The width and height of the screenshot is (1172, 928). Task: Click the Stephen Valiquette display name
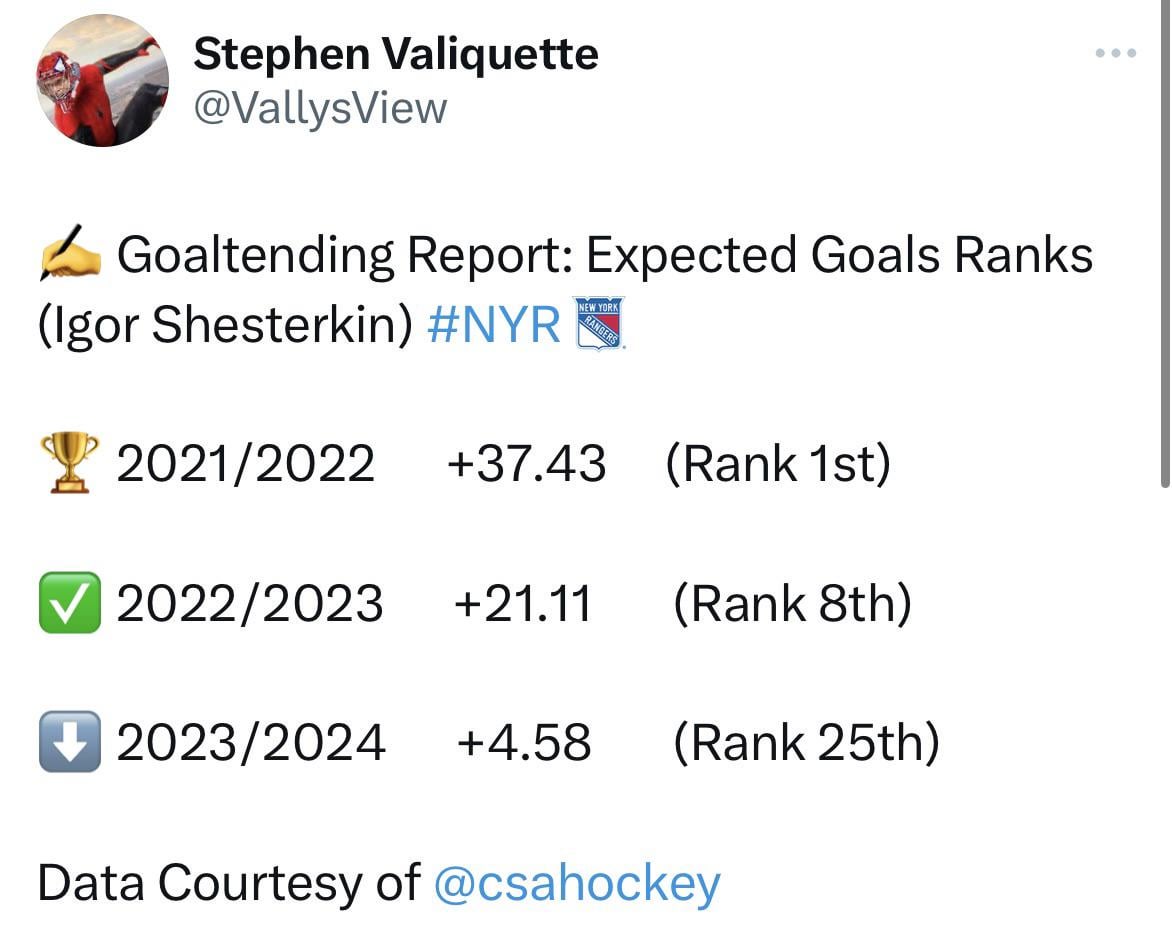(395, 53)
